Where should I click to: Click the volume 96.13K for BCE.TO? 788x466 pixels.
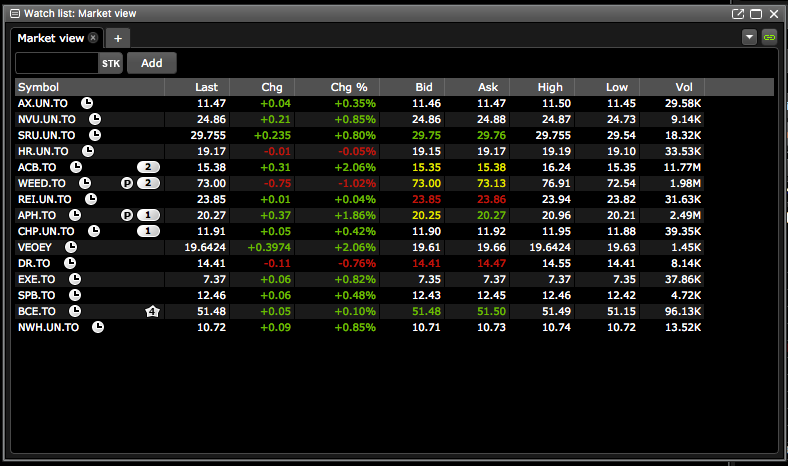pyautogui.click(x=683, y=312)
